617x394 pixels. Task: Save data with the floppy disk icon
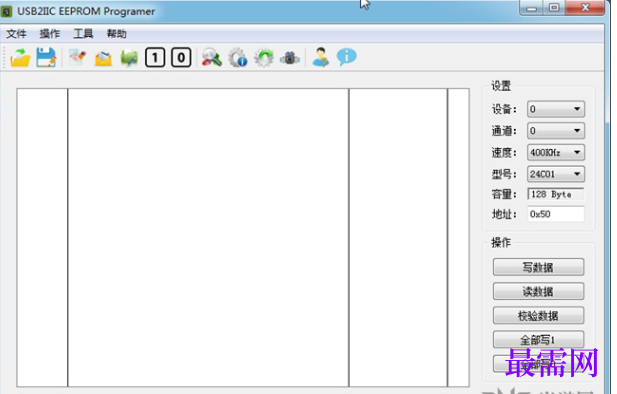click(46, 57)
